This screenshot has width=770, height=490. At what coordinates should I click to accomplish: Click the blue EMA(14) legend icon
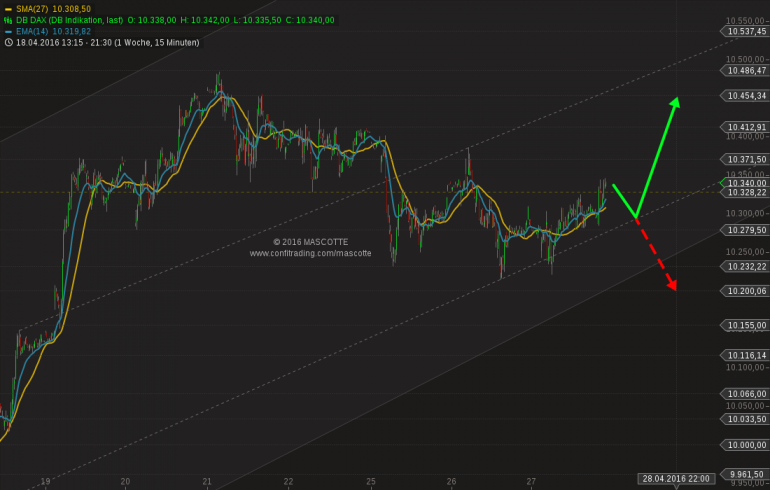pos(8,31)
